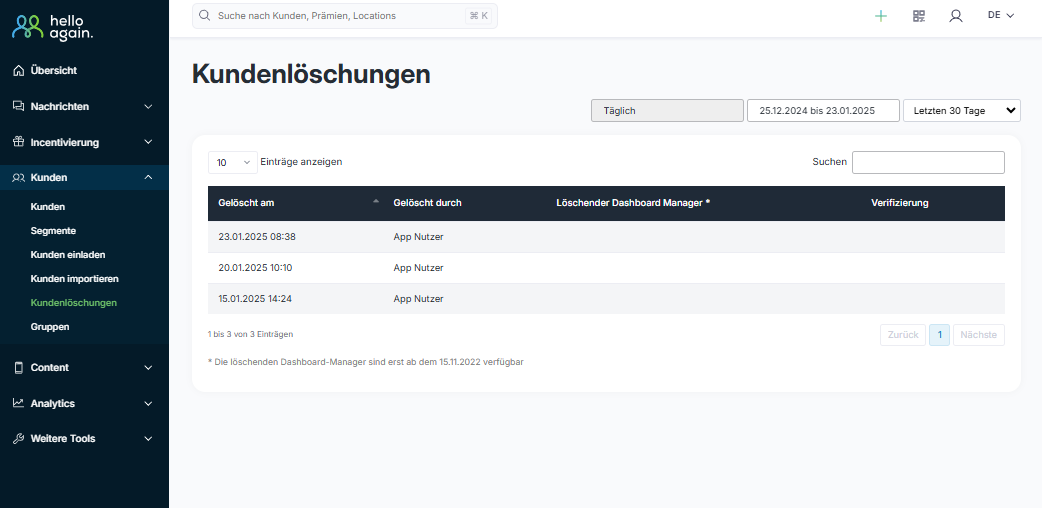Expand the Weitere Tools chevron
Viewport: 1042px width, 508px height.
pos(148,439)
